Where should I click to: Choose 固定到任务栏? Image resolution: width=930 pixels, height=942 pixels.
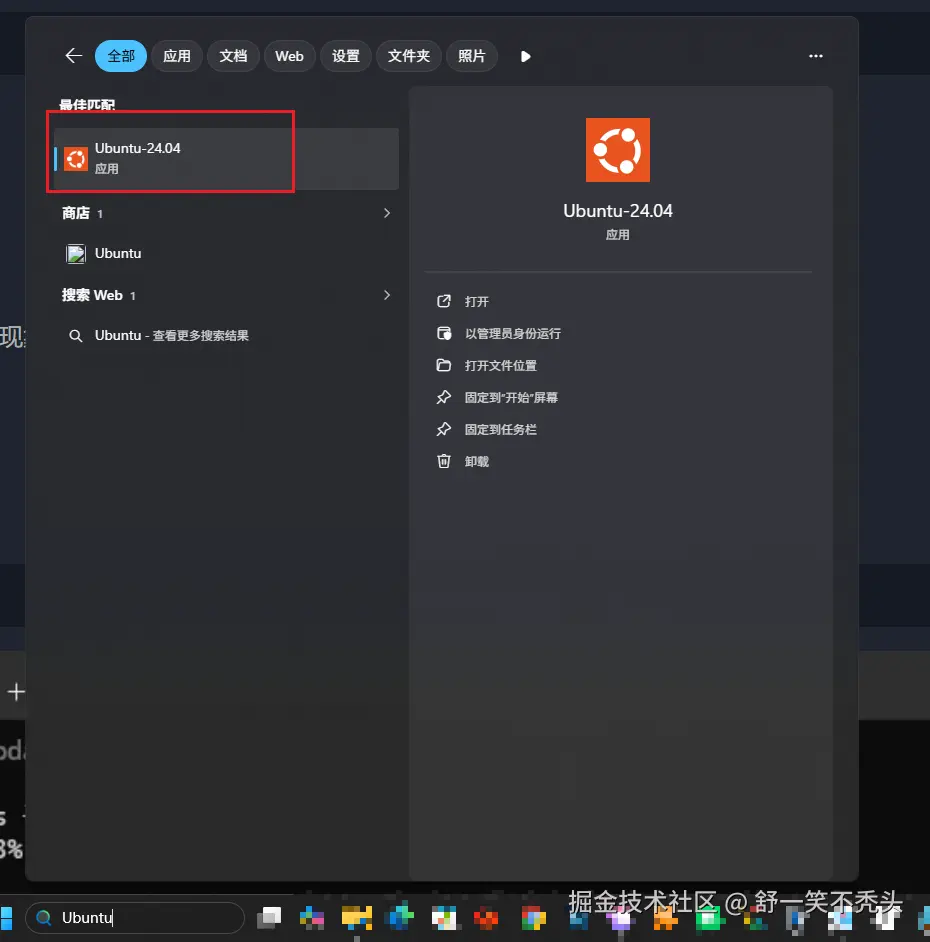(500, 430)
